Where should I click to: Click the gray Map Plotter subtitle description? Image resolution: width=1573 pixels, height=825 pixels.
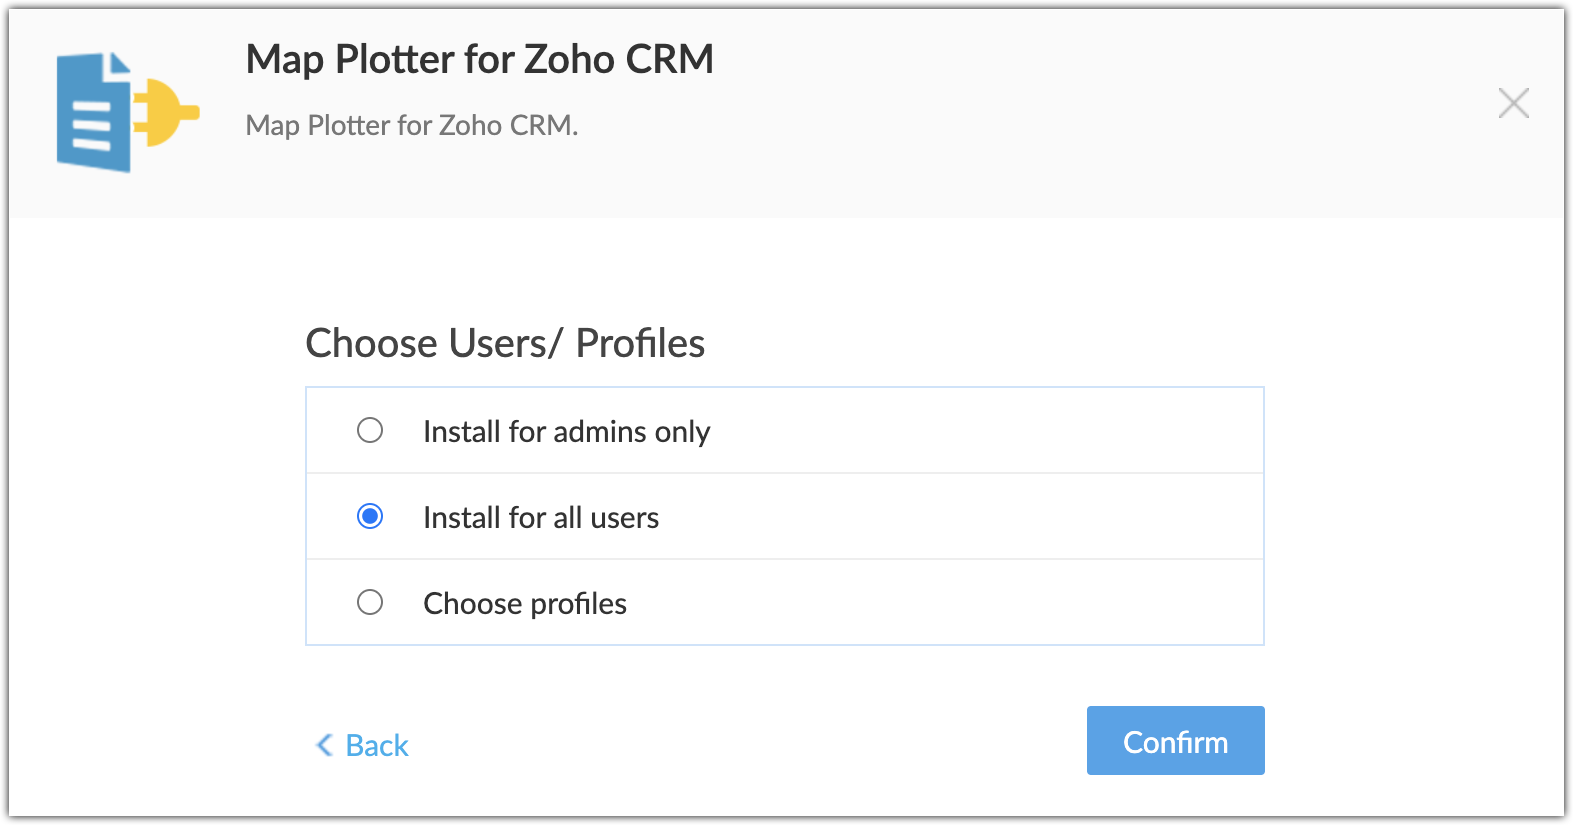pos(412,125)
